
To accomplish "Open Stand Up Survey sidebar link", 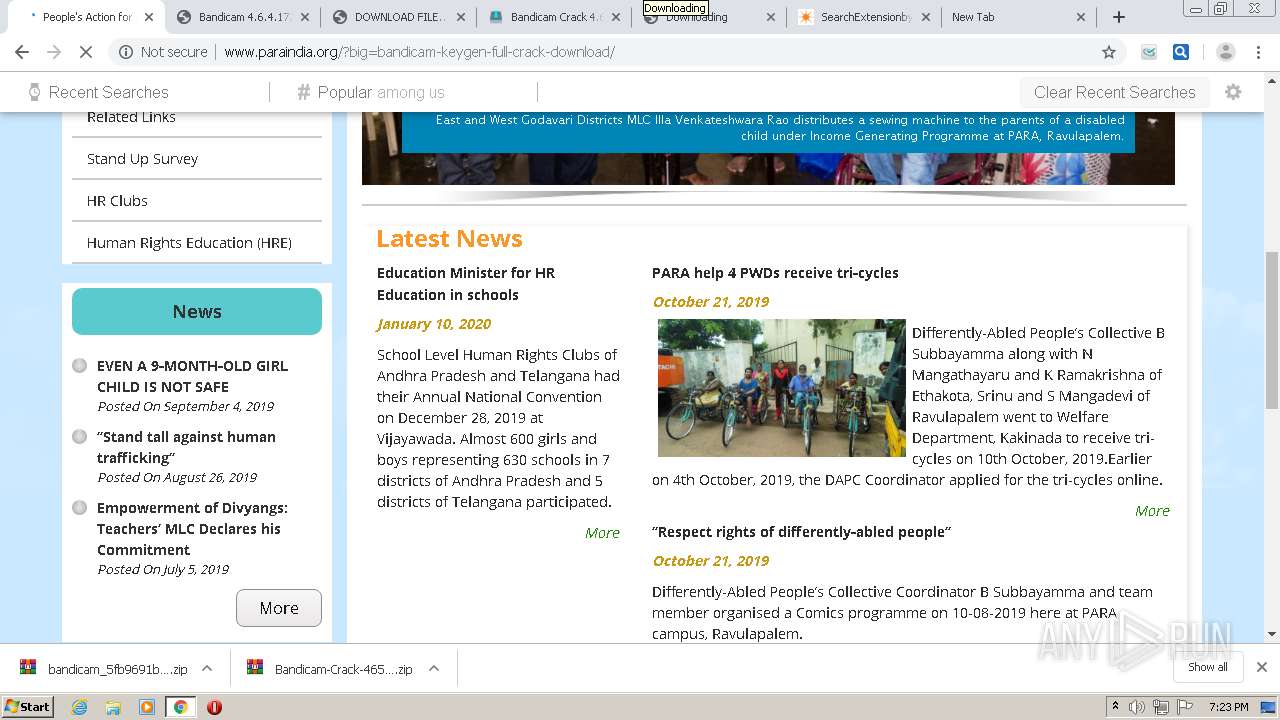I will coord(142,159).
